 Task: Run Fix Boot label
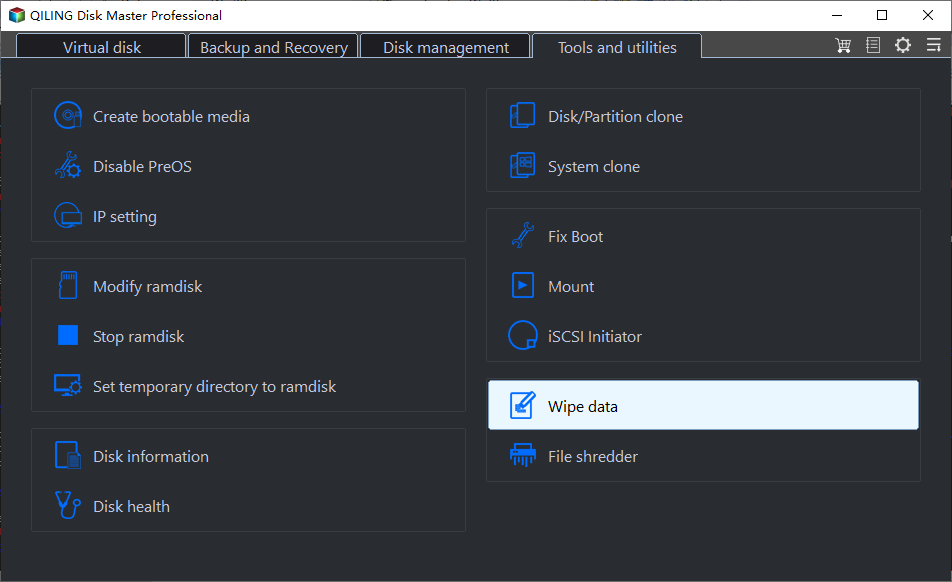[x=576, y=237]
